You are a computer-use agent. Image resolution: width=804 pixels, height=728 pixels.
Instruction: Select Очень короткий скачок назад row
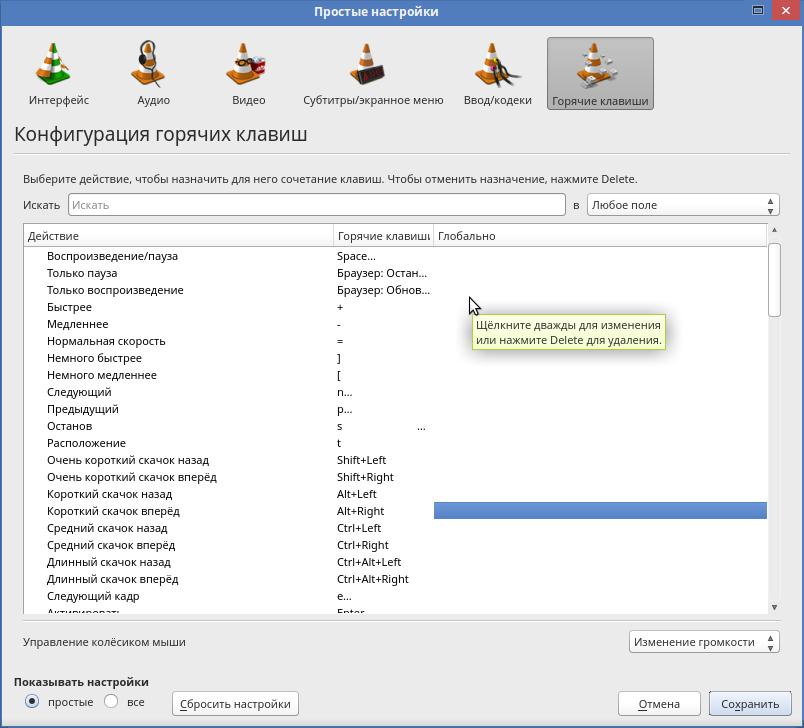pos(395,460)
